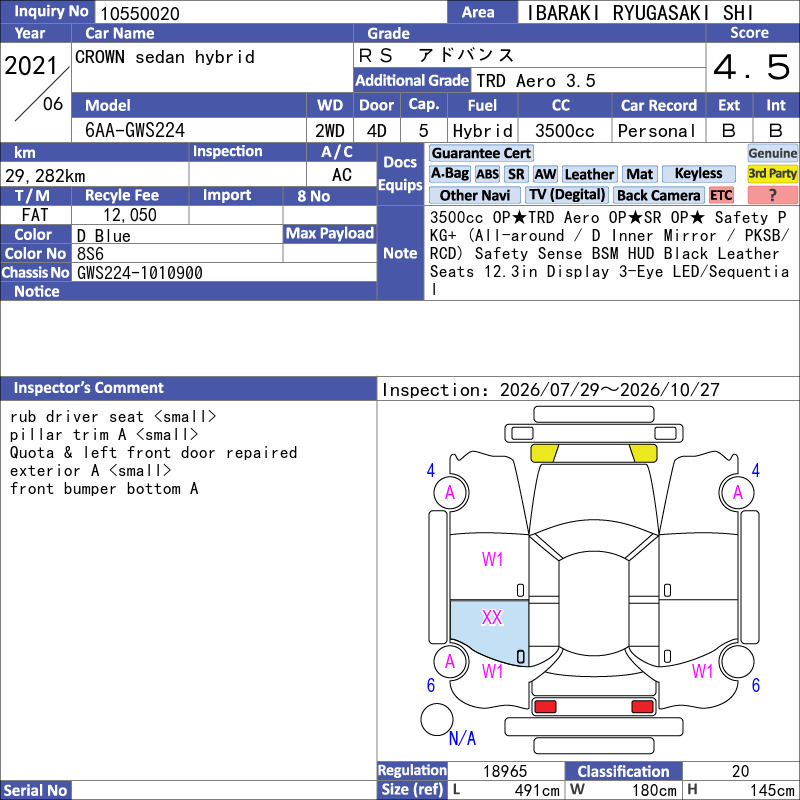The image size is (800, 800).
Task: Click the 'Quota & left front door repaired' line
Action: (153, 453)
